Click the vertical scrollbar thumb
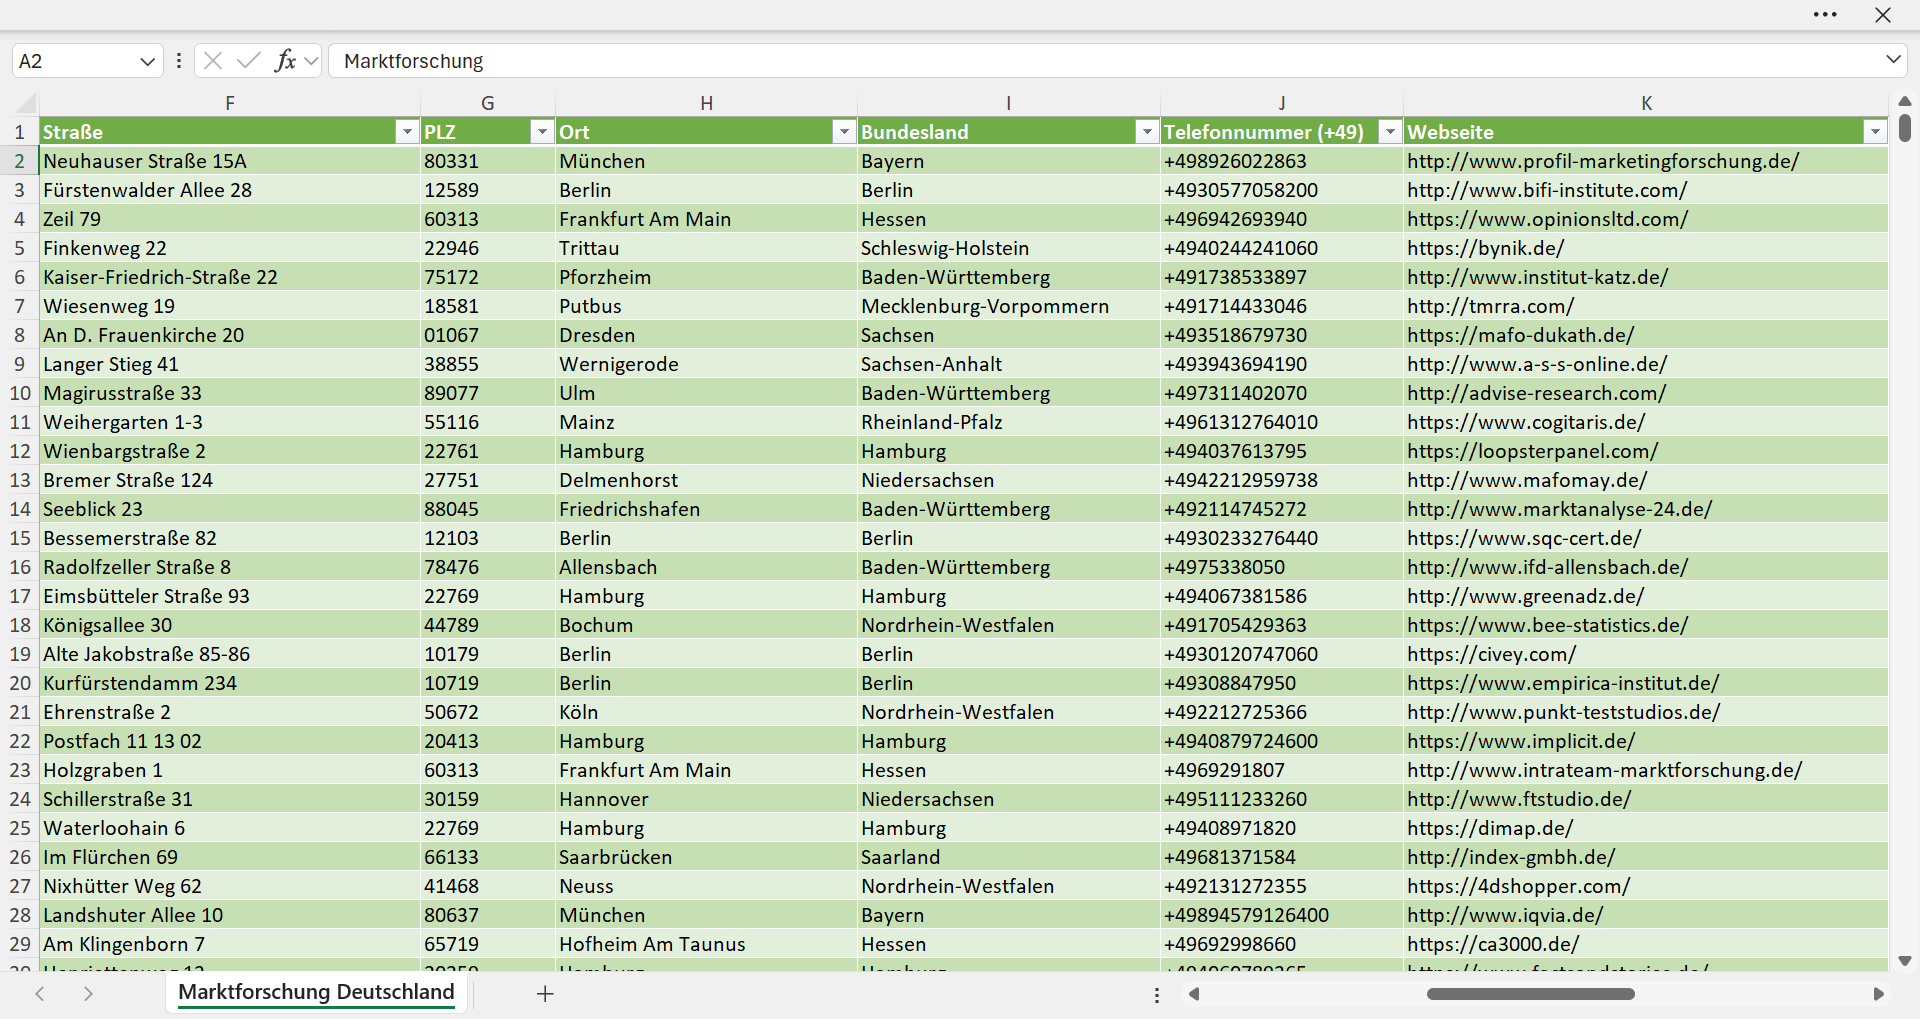 pyautogui.click(x=1905, y=128)
